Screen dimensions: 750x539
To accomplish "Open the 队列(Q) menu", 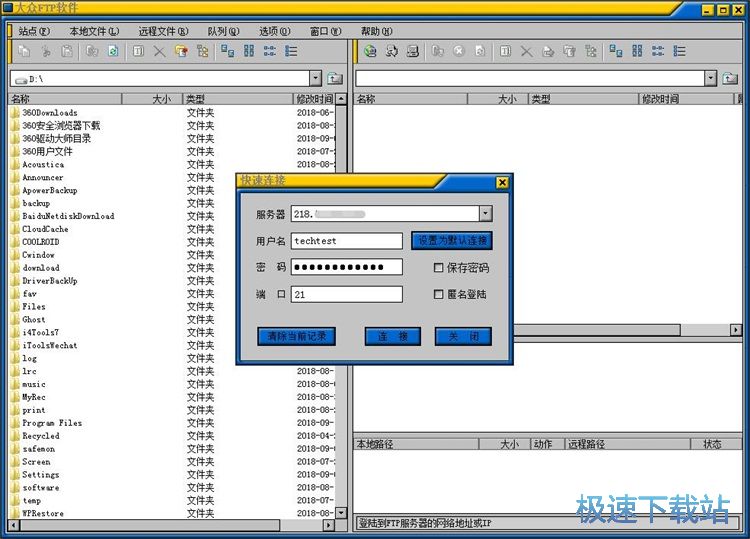I will tap(223, 32).
